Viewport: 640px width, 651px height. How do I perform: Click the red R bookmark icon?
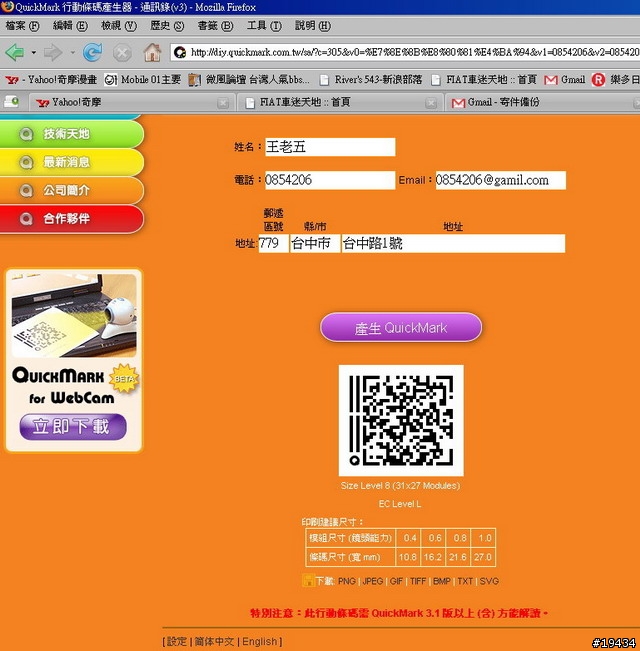tap(598, 79)
